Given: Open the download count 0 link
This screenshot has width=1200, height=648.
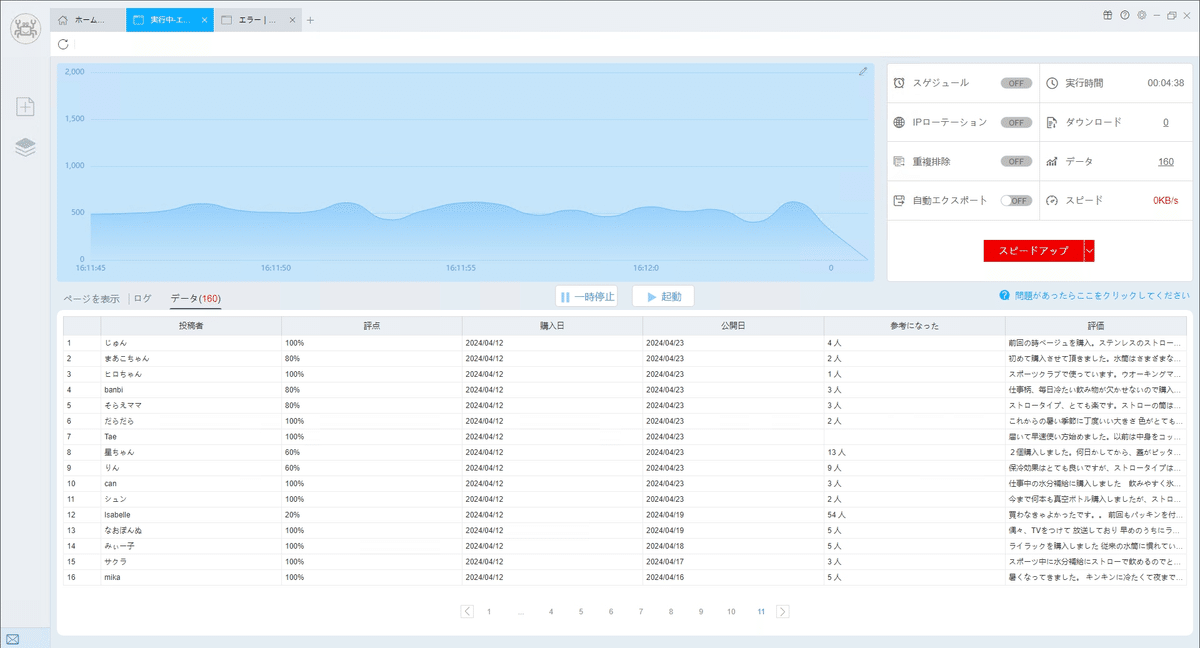Looking at the screenshot, I should click(x=1165, y=122).
